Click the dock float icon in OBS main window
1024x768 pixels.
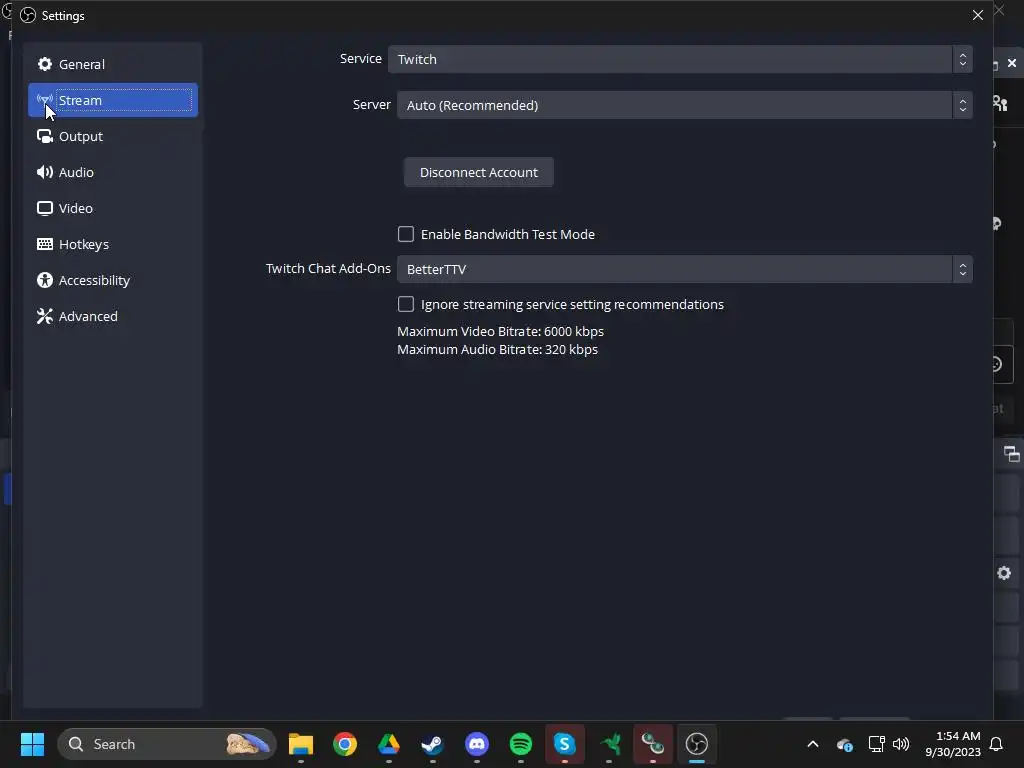tap(1011, 453)
